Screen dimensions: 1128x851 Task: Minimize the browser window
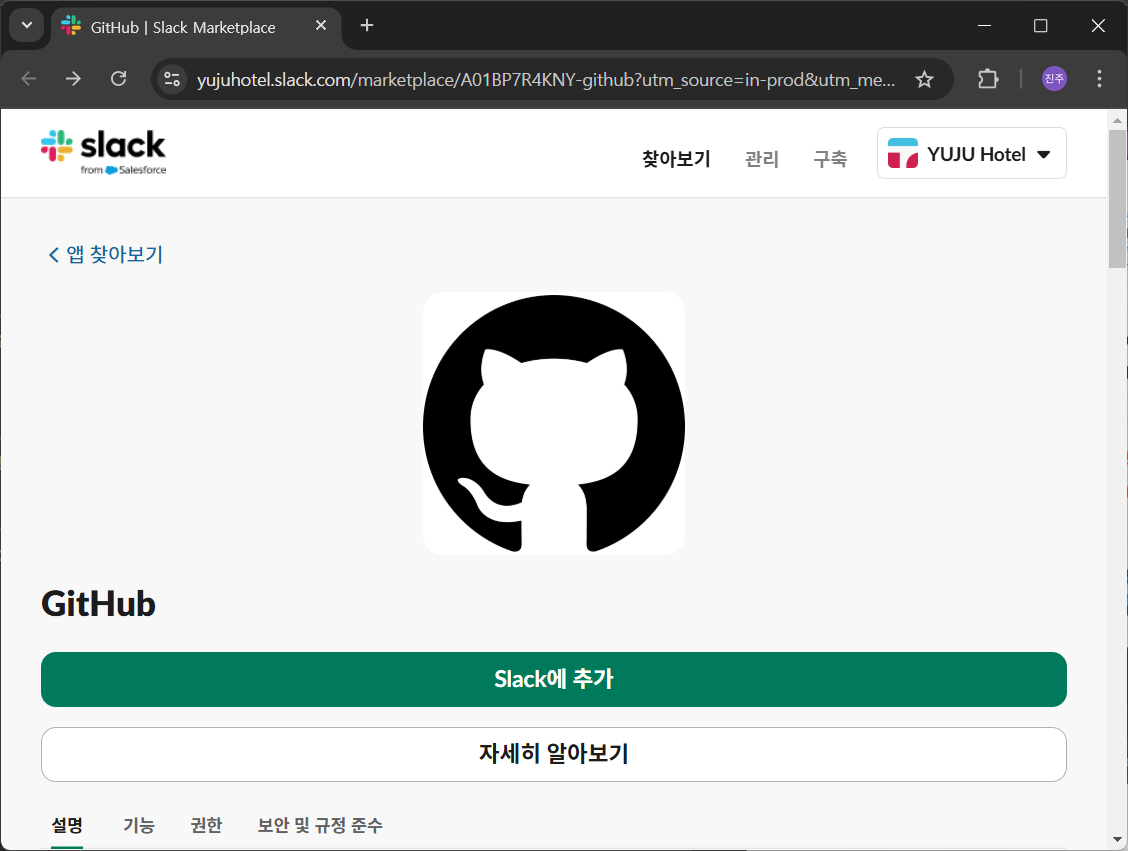[985, 26]
